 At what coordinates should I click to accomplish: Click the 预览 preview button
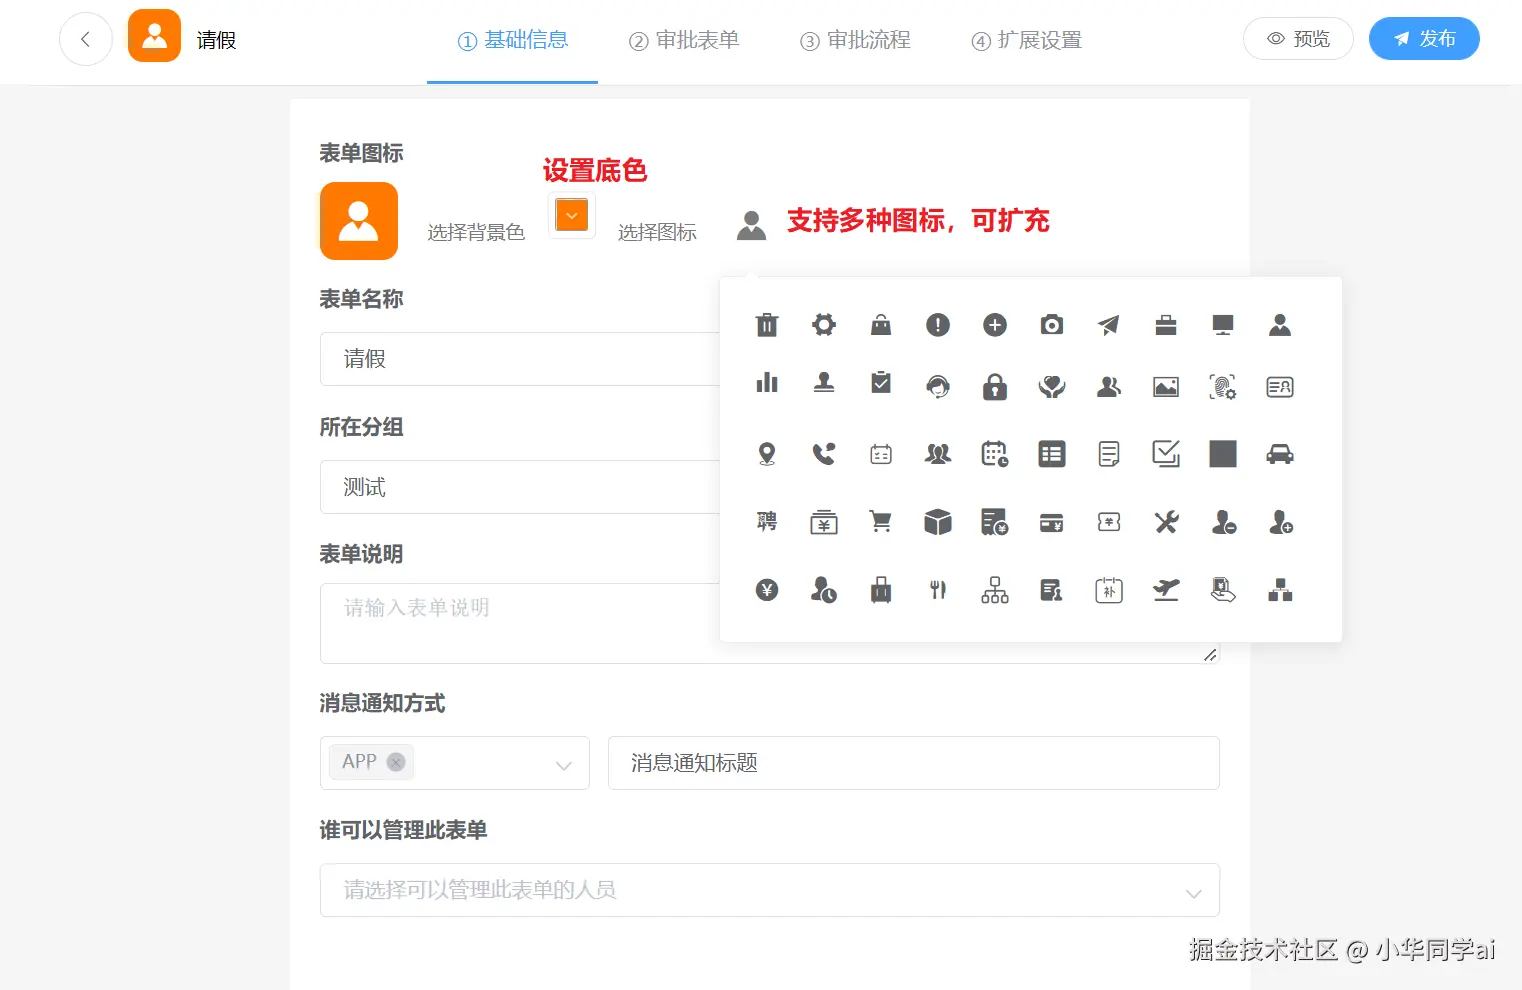[x=1298, y=39]
